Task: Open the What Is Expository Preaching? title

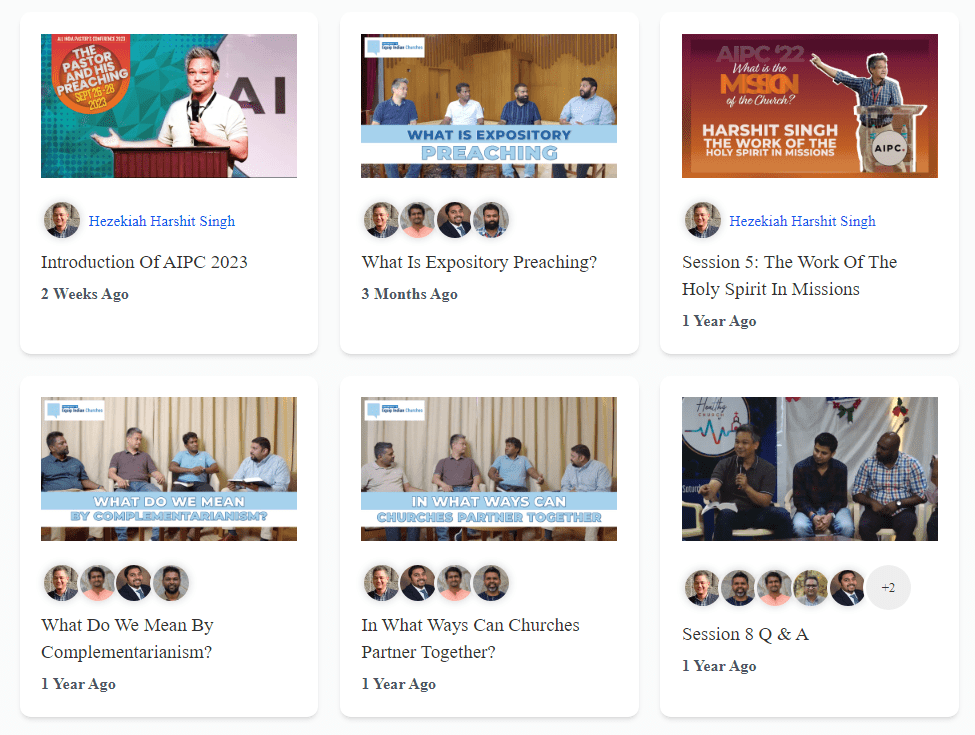Action: (479, 262)
